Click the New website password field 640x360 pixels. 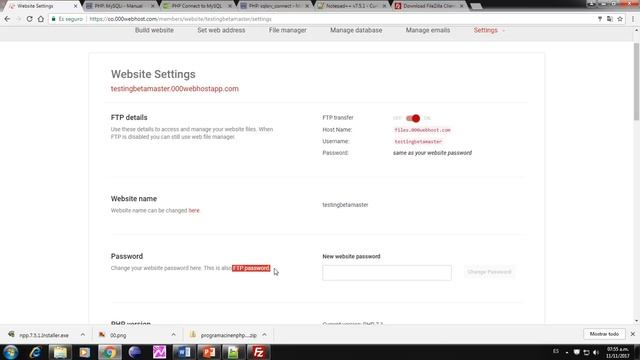[x=387, y=273]
